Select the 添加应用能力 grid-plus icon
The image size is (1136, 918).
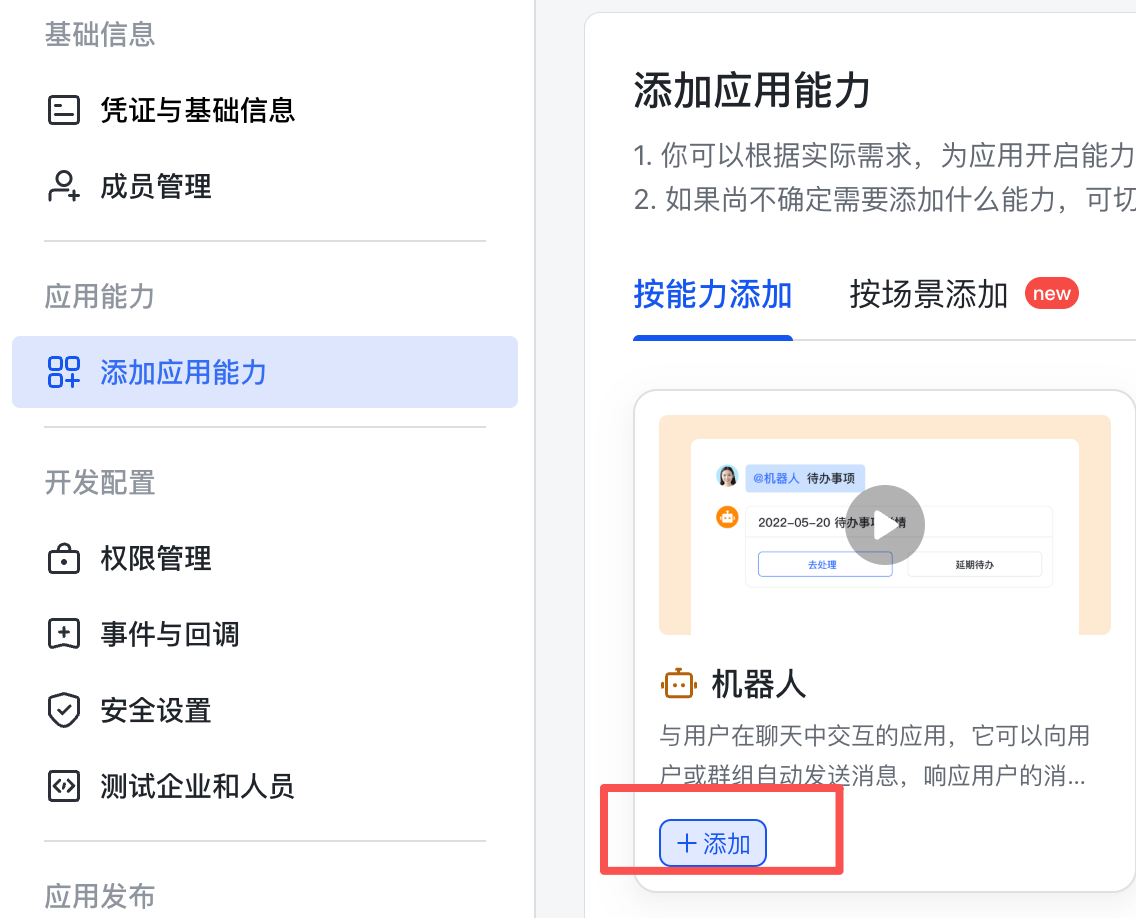(64, 372)
